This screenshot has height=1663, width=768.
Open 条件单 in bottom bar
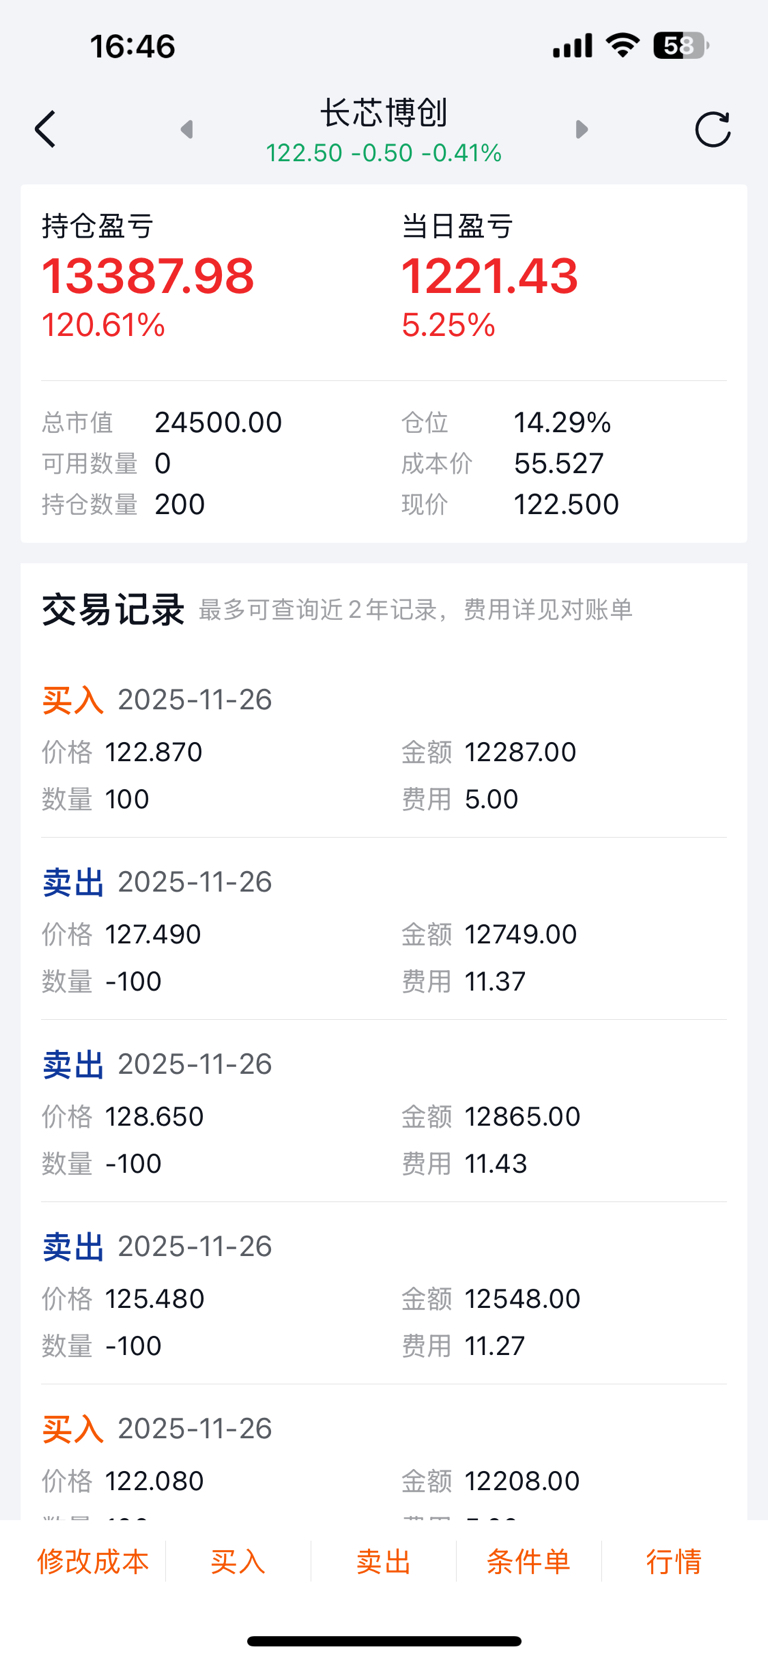tap(528, 1561)
